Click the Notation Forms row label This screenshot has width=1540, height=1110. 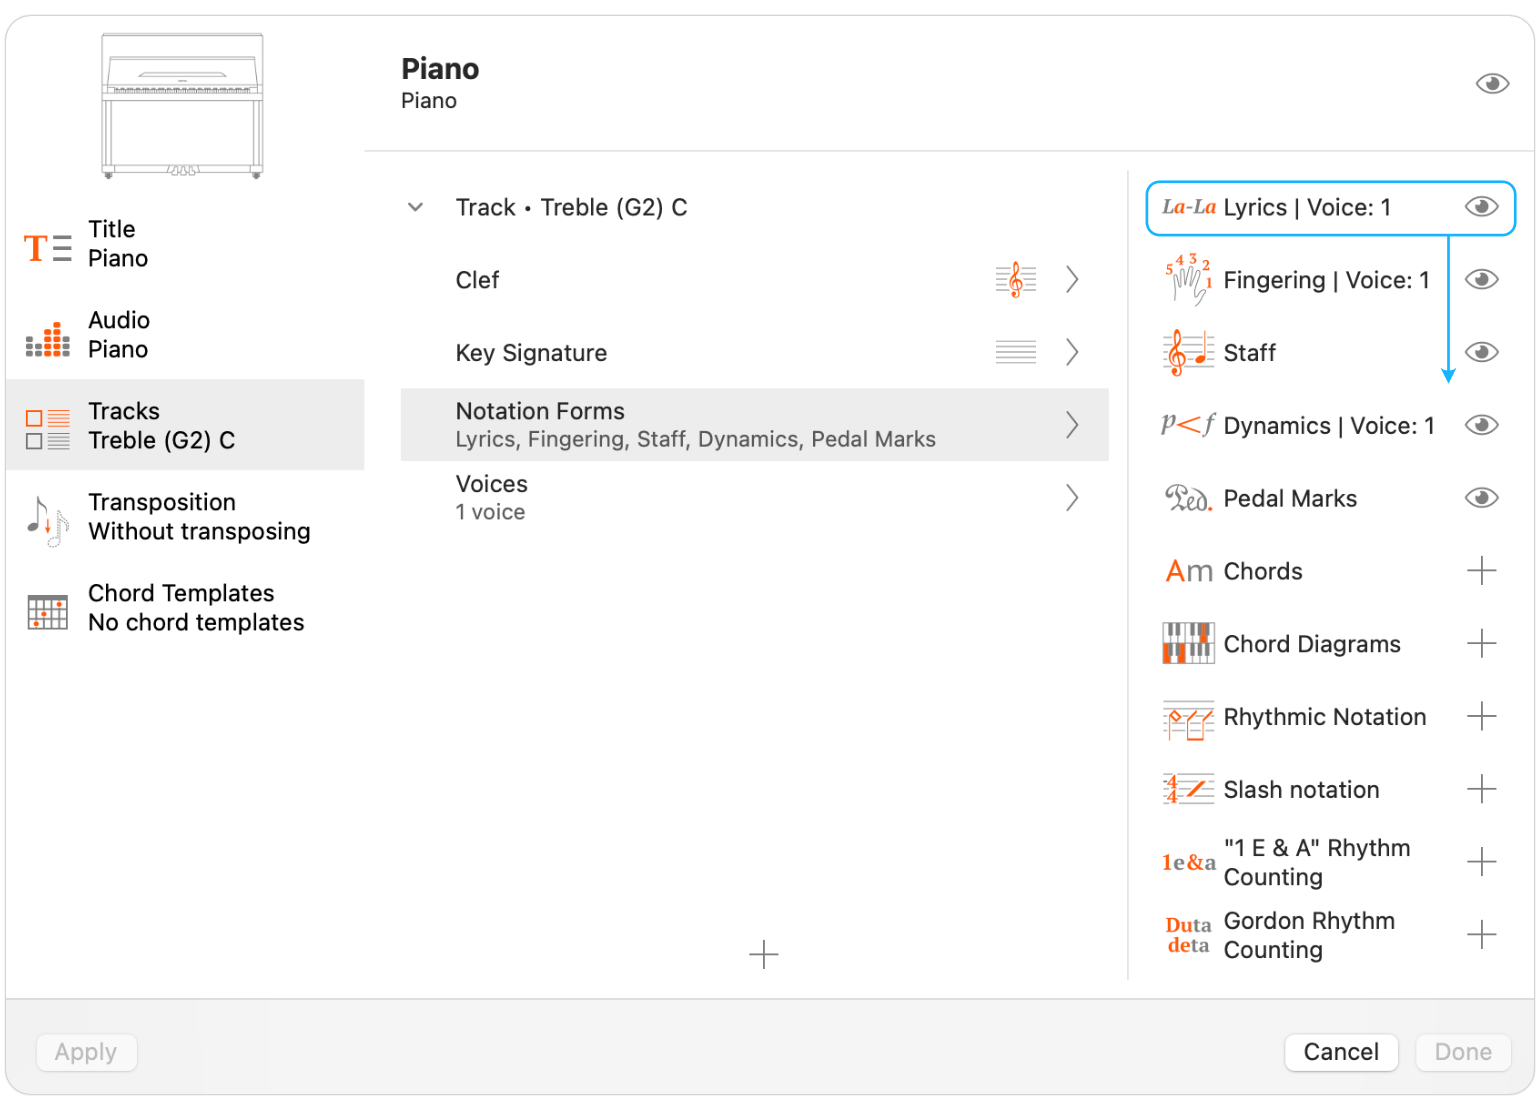tap(540, 411)
